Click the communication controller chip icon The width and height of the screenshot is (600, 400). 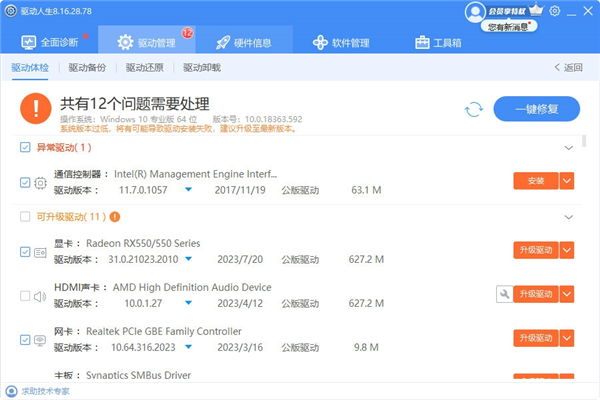40,183
